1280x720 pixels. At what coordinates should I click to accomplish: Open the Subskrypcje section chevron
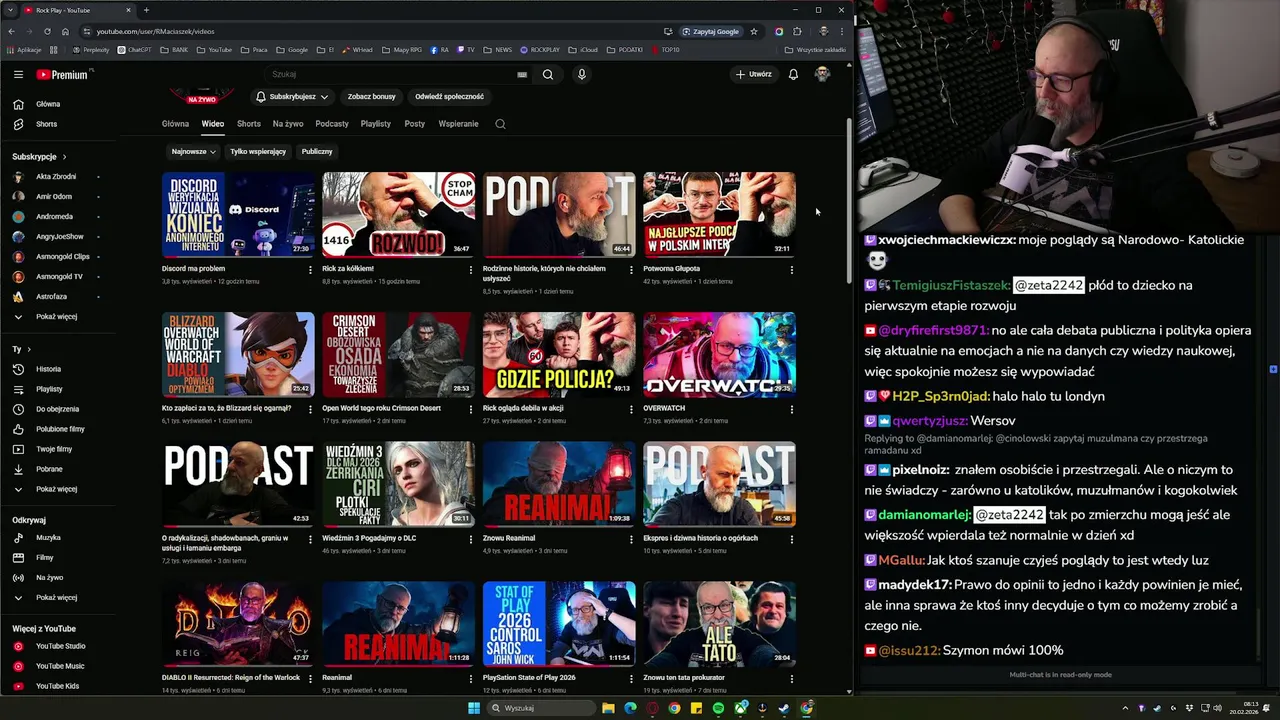point(64,157)
